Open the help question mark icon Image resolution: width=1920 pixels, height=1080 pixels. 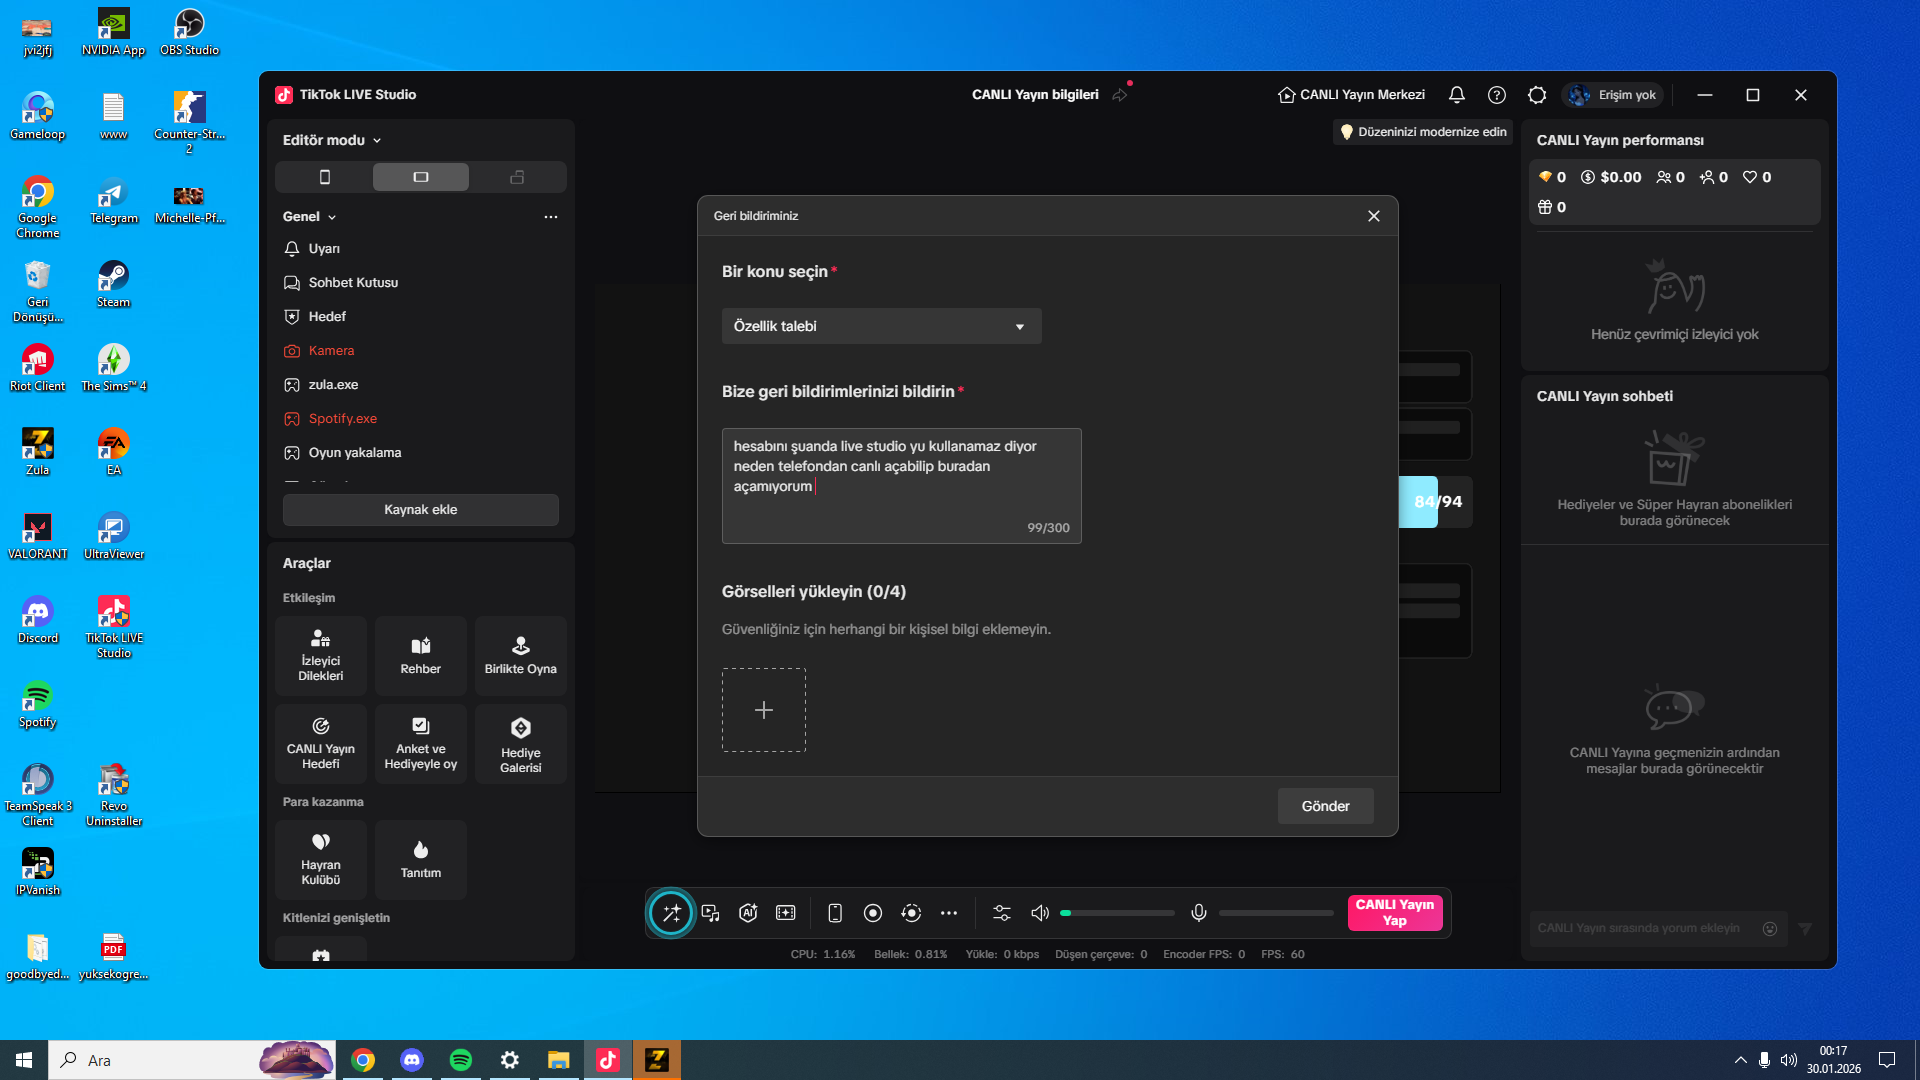pos(1497,95)
